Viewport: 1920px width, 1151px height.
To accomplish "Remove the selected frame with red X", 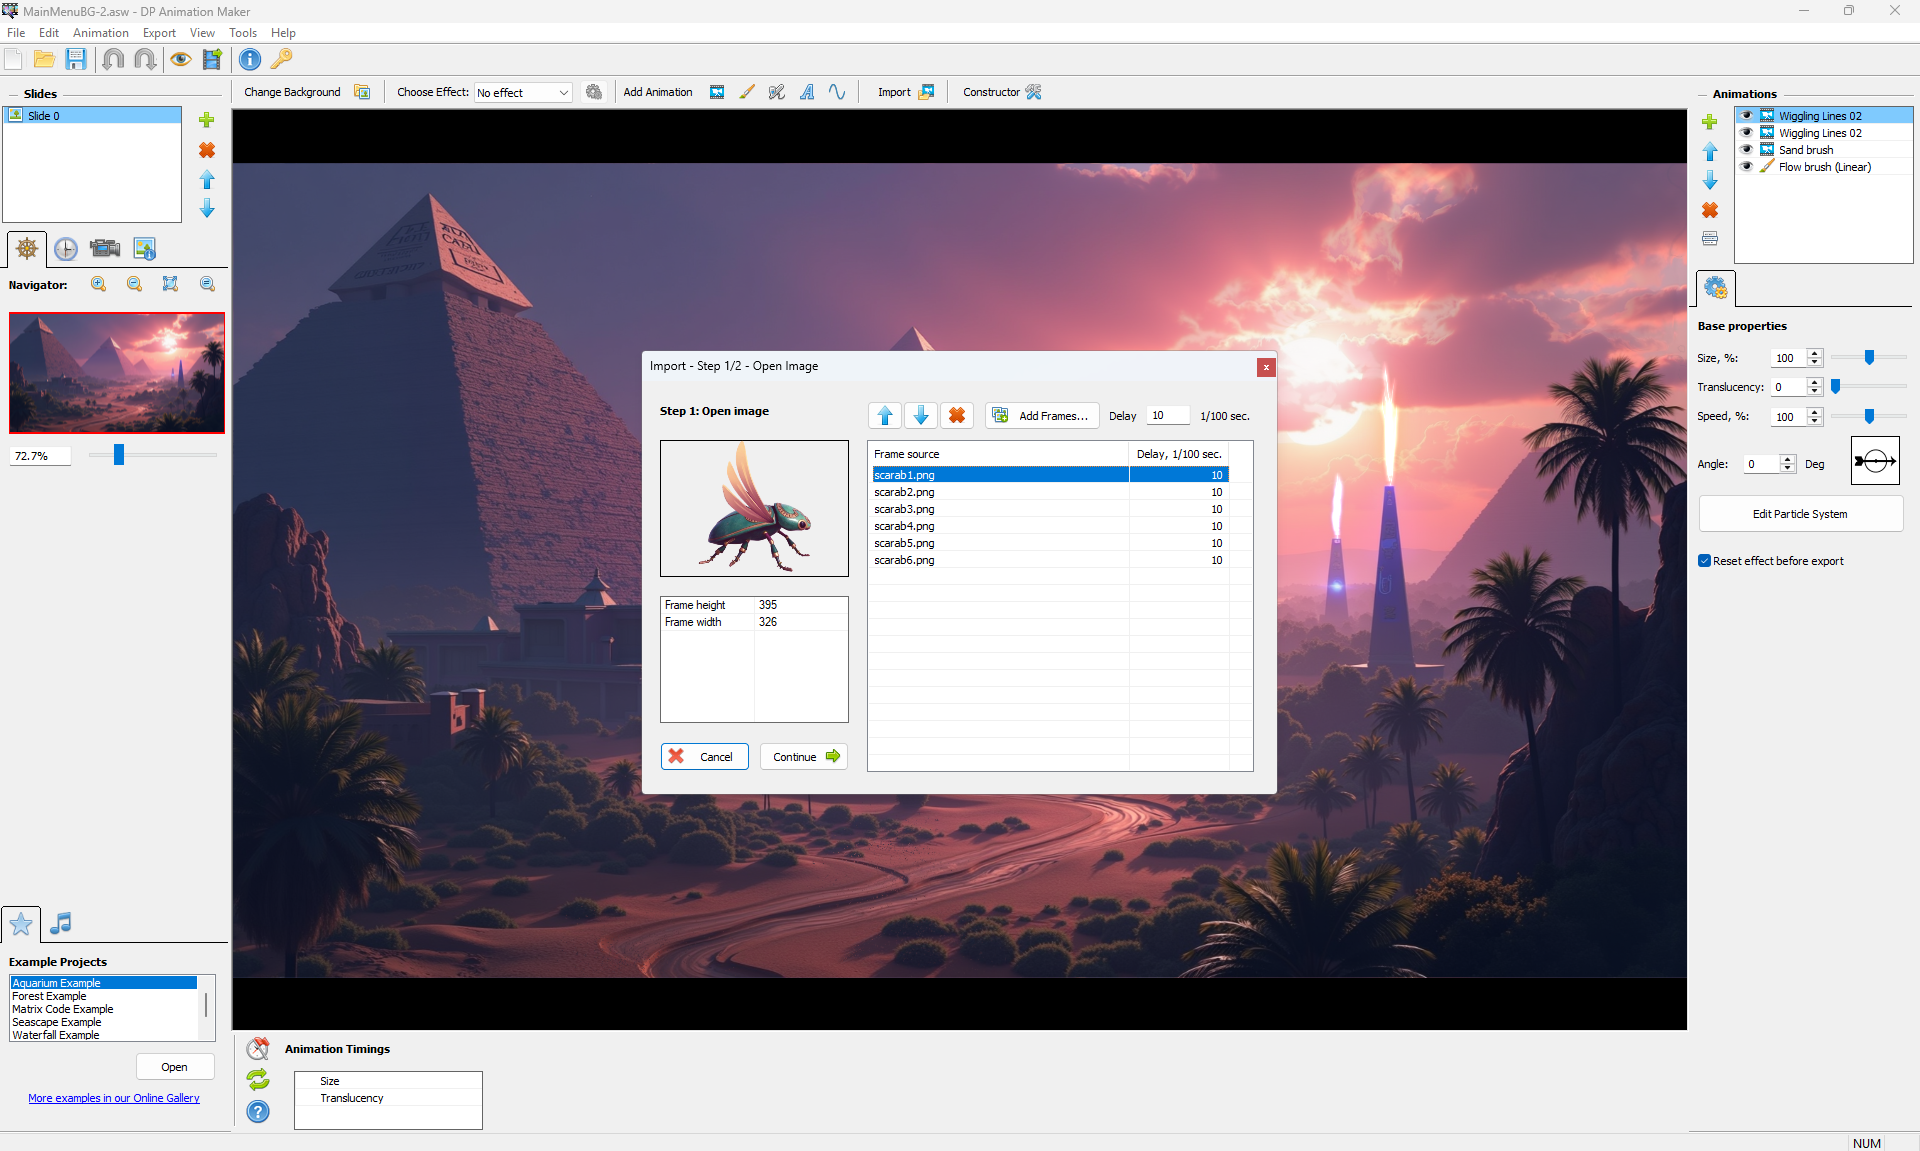I will pos(956,416).
